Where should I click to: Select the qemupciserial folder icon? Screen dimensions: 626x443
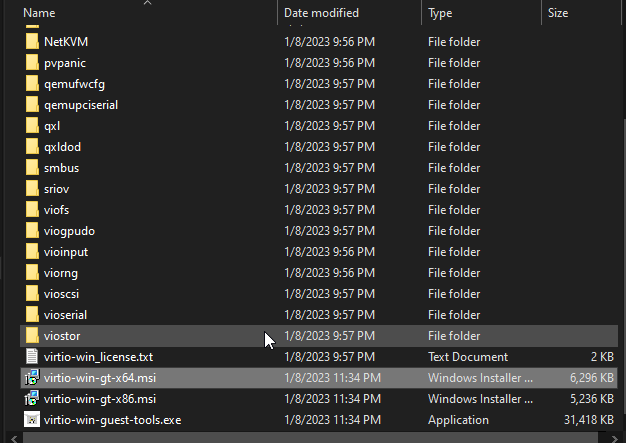coord(32,105)
